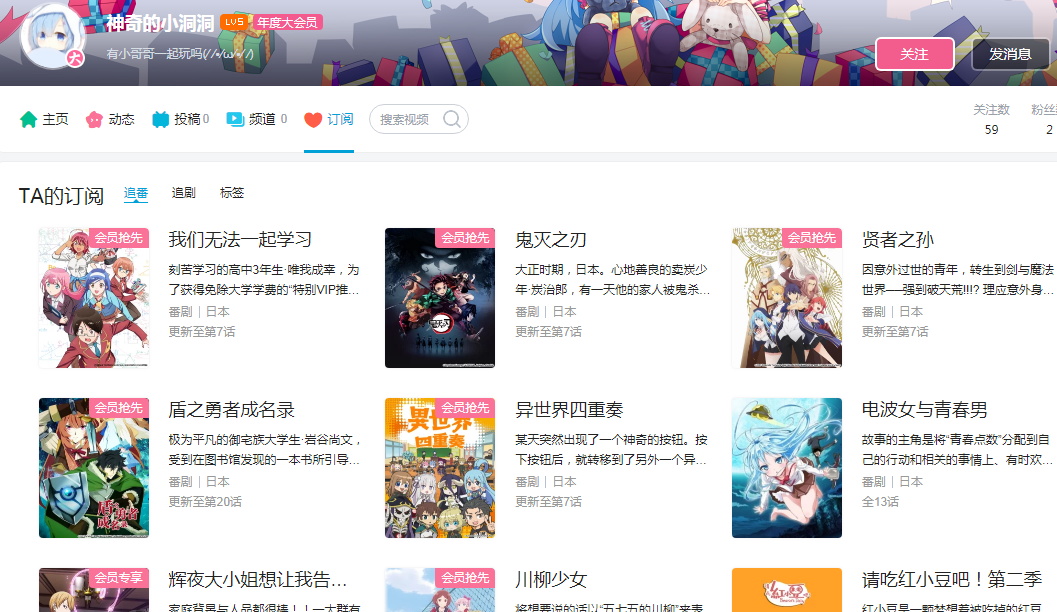Click the 盾之勇者成名录 cover thumbnail
1057x612 pixels.
coord(94,468)
